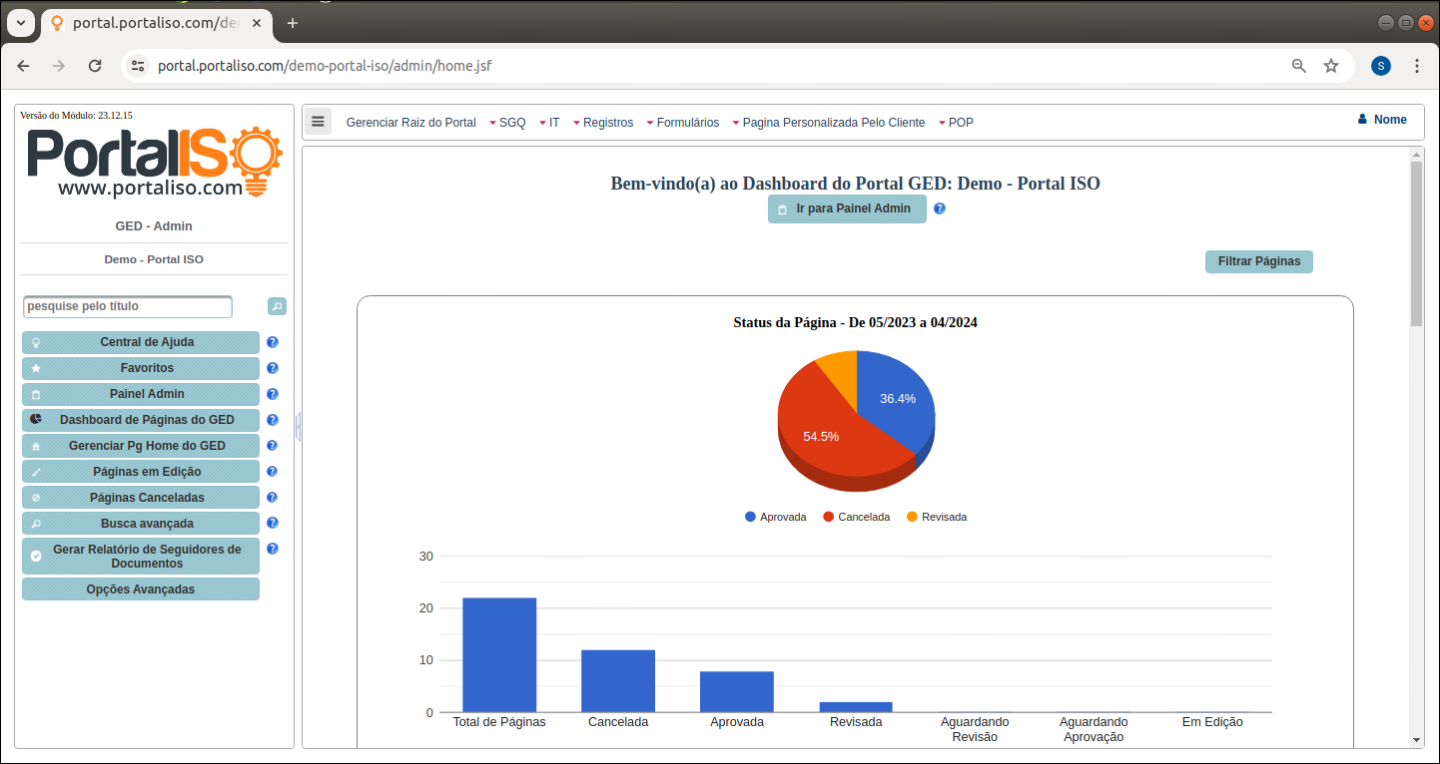Click help icon next to Busca avançada
The height and width of the screenshot is (764, 1440).
click(272, 523)
